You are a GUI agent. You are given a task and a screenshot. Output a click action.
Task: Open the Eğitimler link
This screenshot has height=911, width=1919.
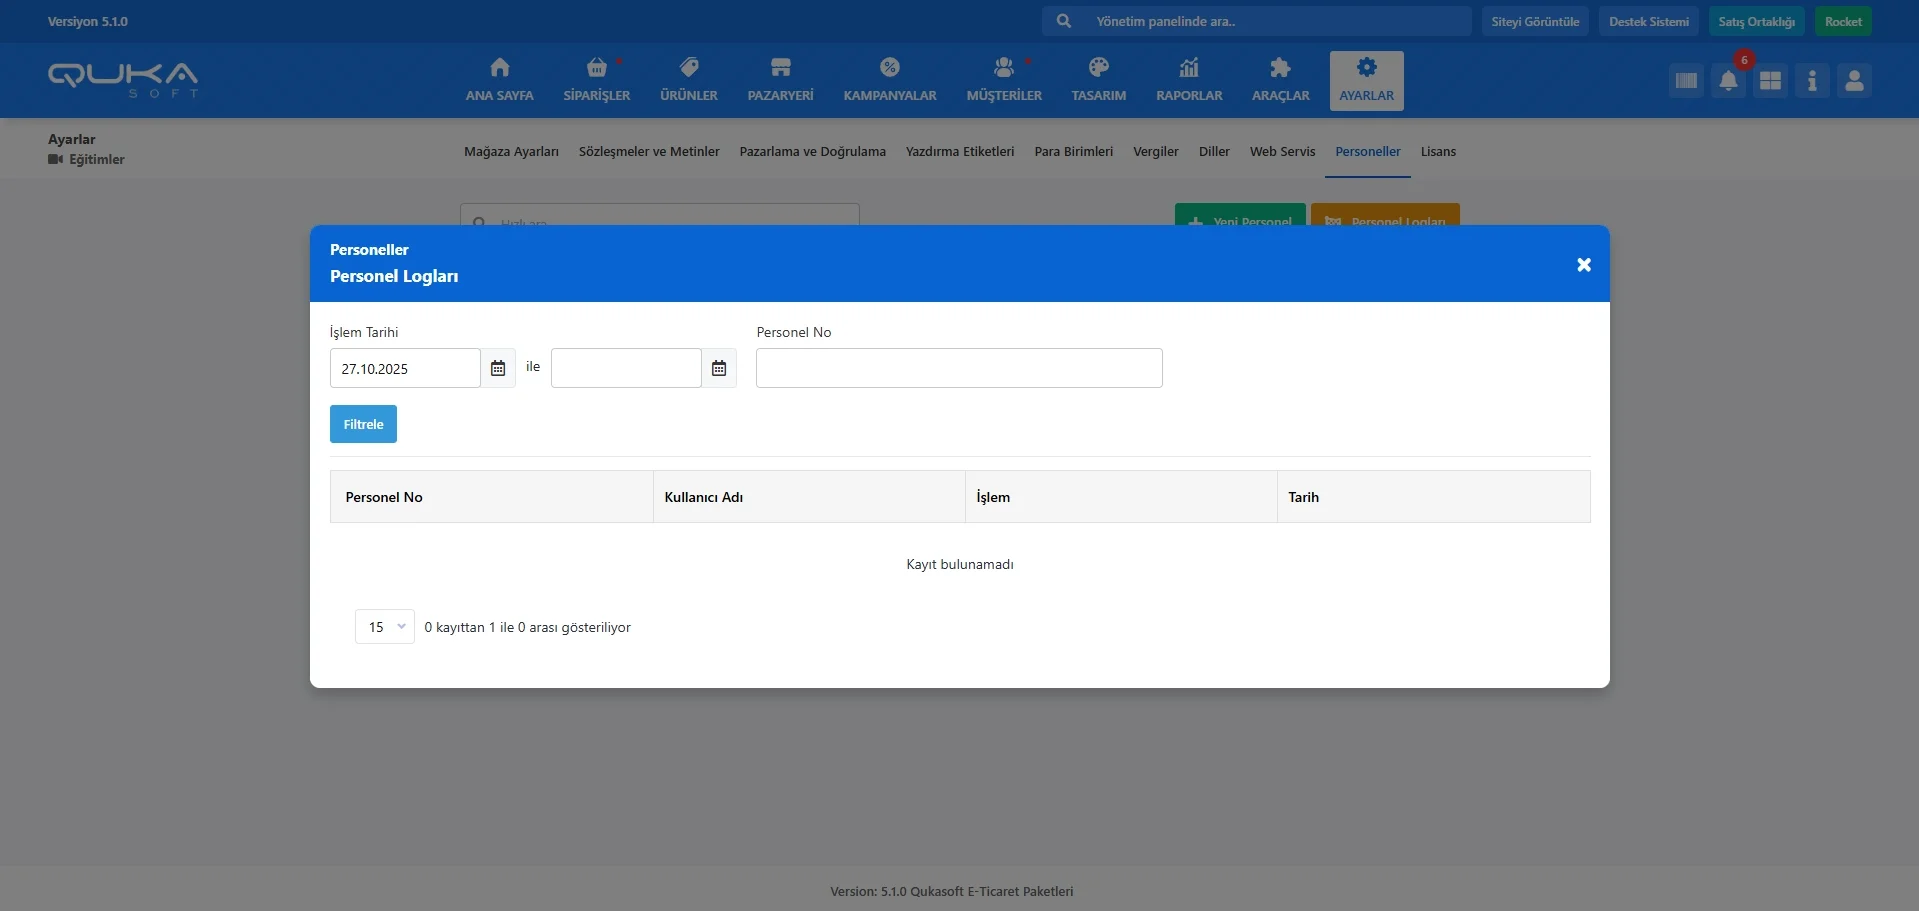point(96,159)
